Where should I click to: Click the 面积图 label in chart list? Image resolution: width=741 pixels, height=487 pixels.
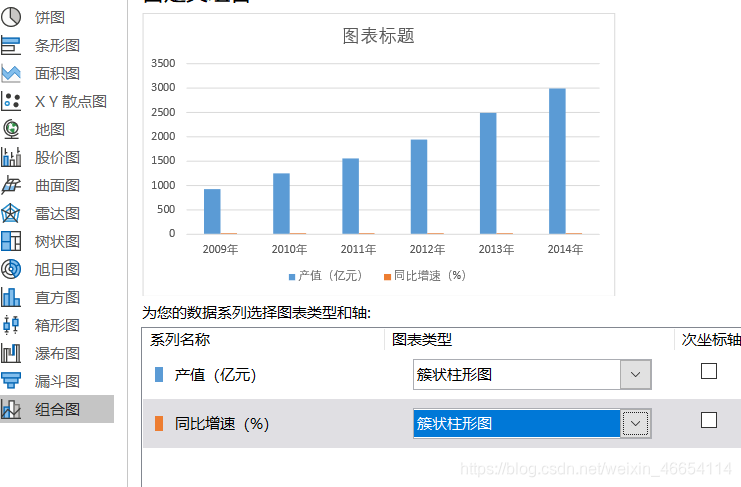(57, 73)
